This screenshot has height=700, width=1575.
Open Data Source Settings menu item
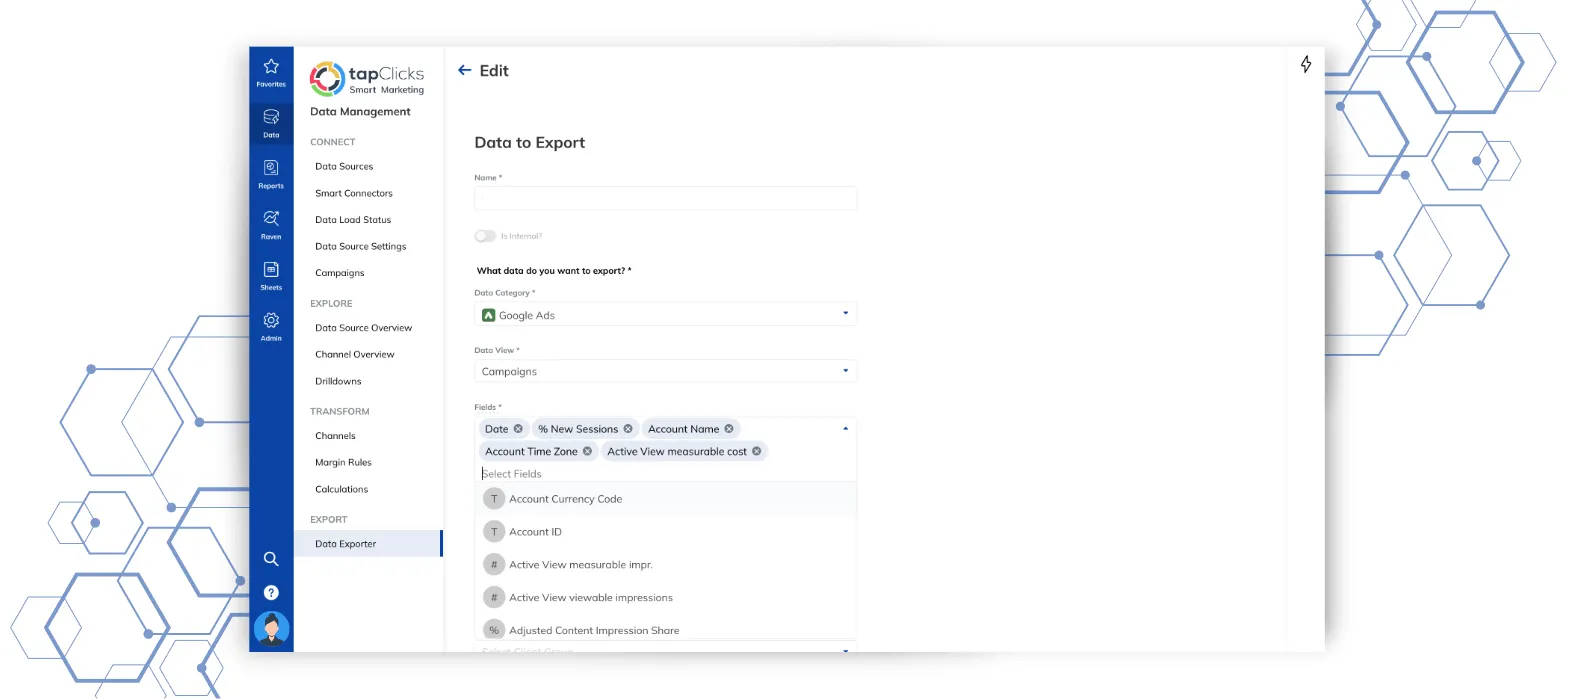361,246
